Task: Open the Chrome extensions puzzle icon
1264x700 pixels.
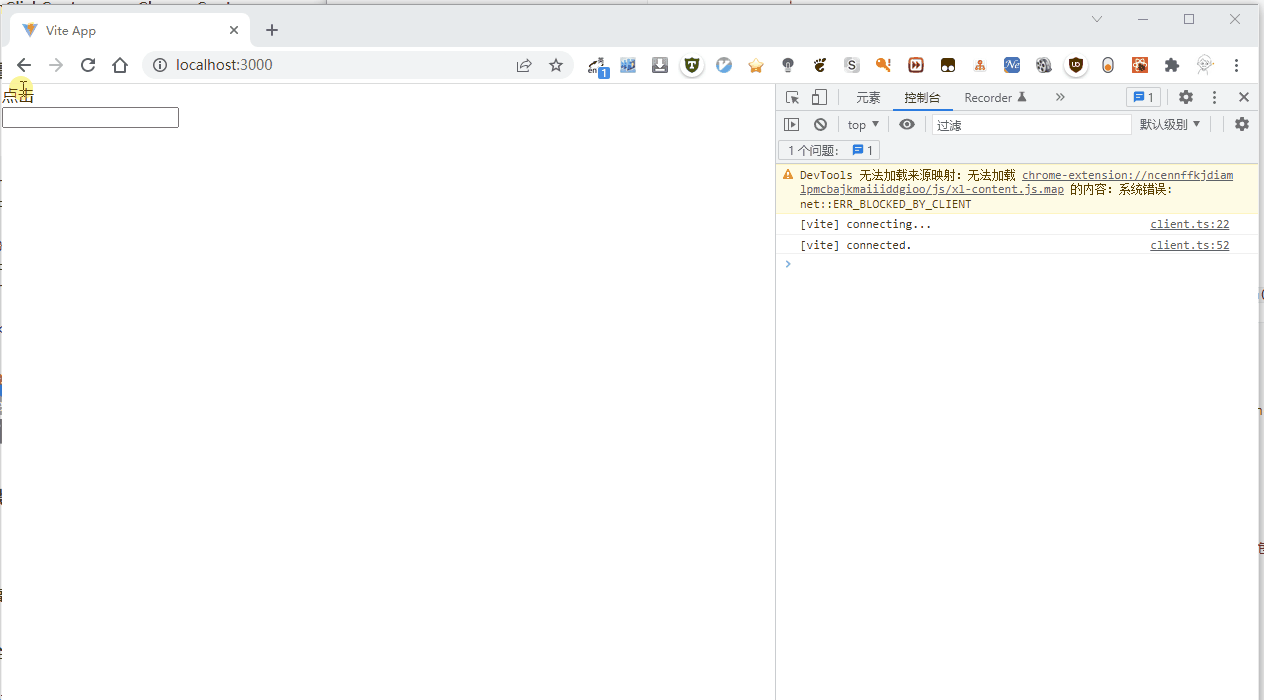Action: (x=1172, y=65)
